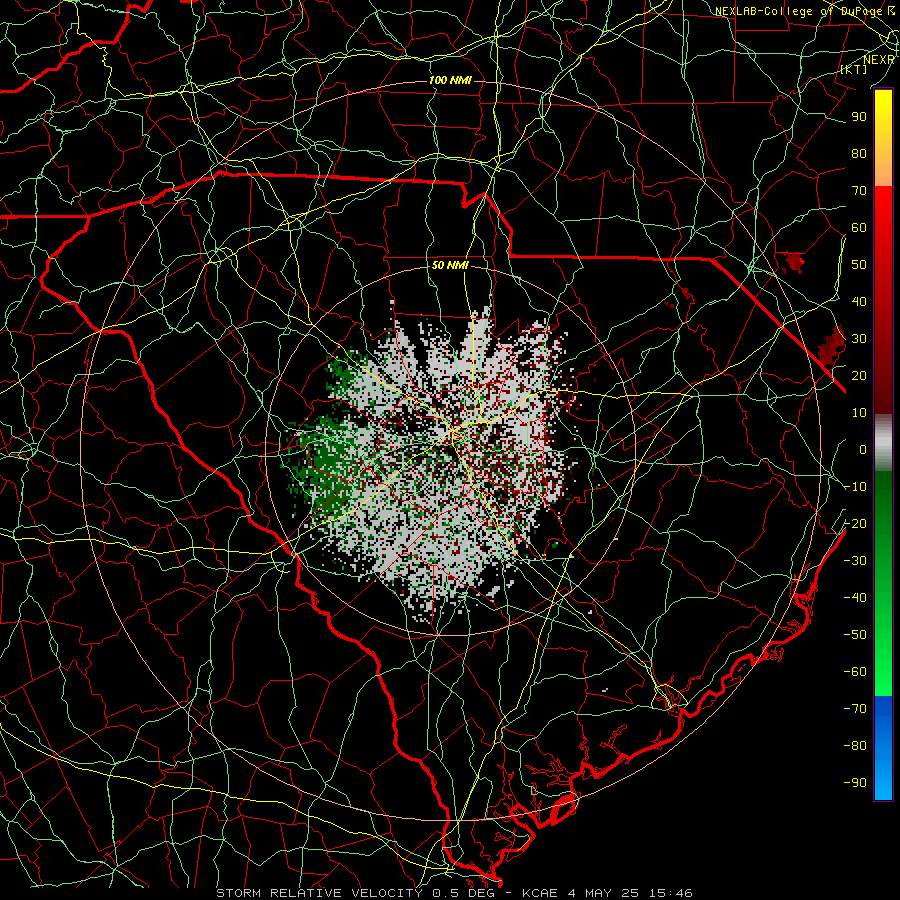
Task: Click the 70 value on velocity scale
Action: [x=859, y=191]
